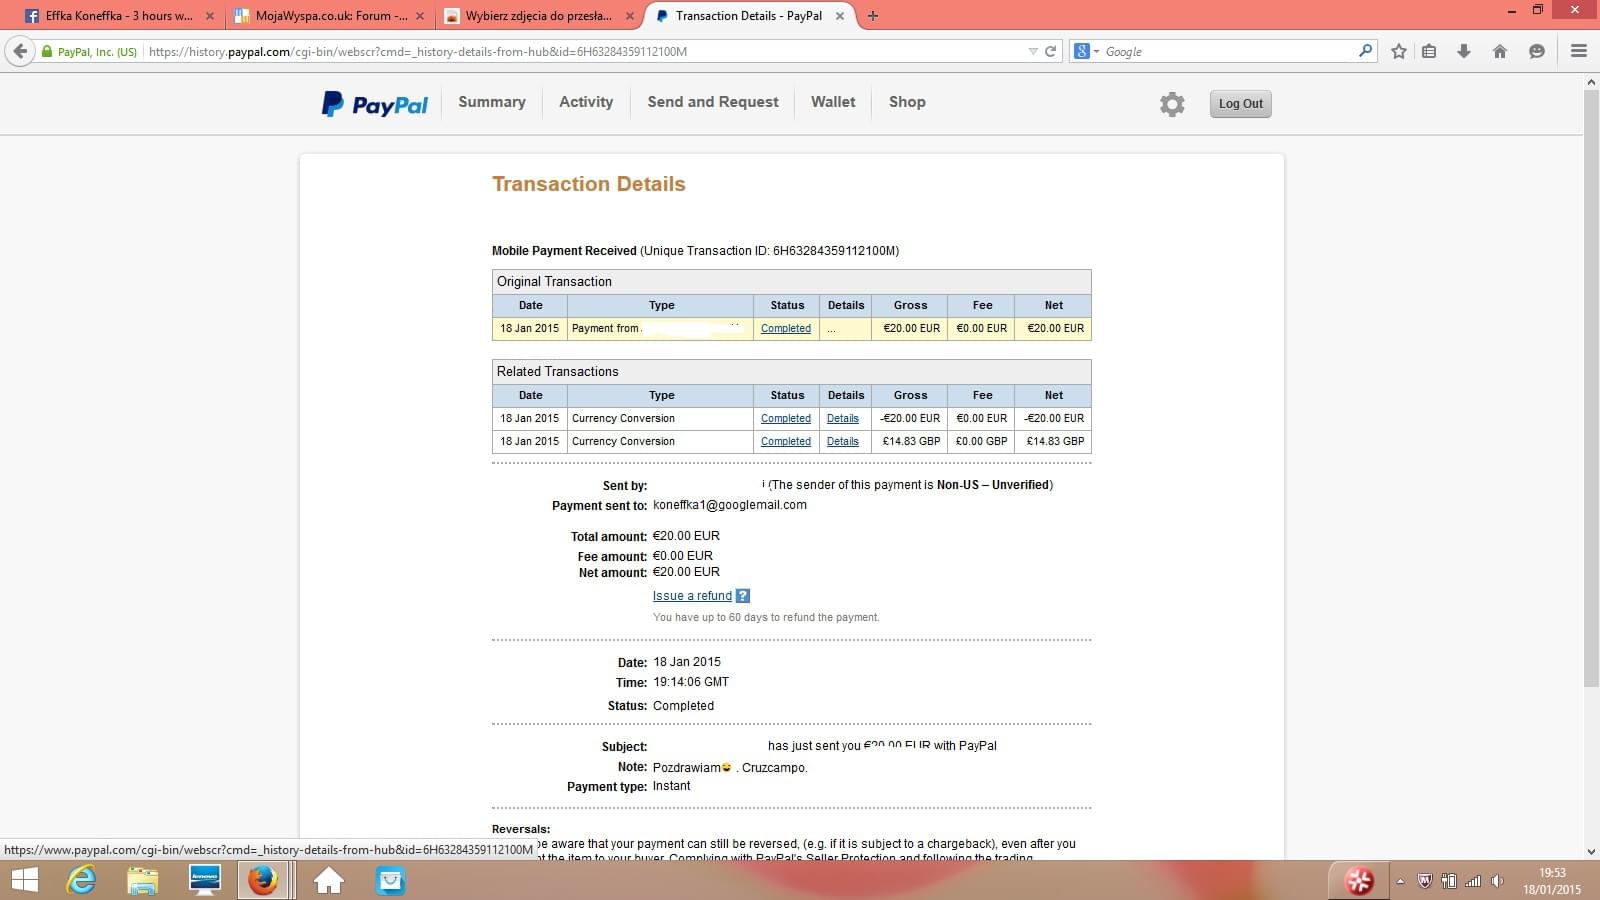Open Details link in £14.83 GBP row

pos(843,441)
